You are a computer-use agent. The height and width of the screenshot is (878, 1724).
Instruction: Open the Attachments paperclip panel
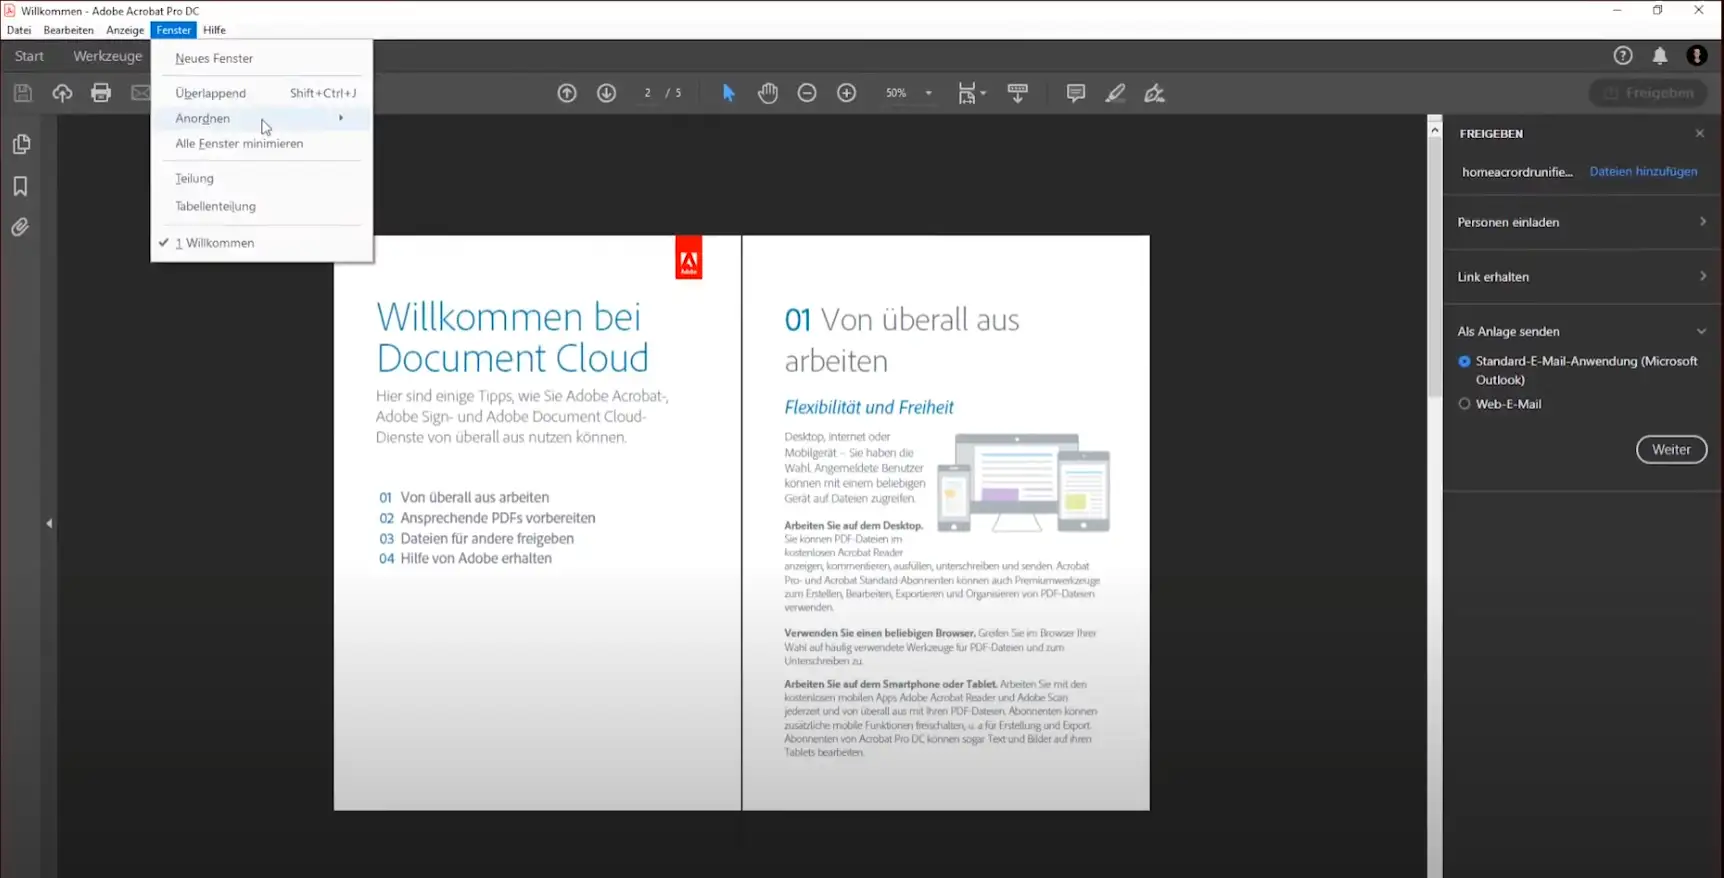point(20,228)
